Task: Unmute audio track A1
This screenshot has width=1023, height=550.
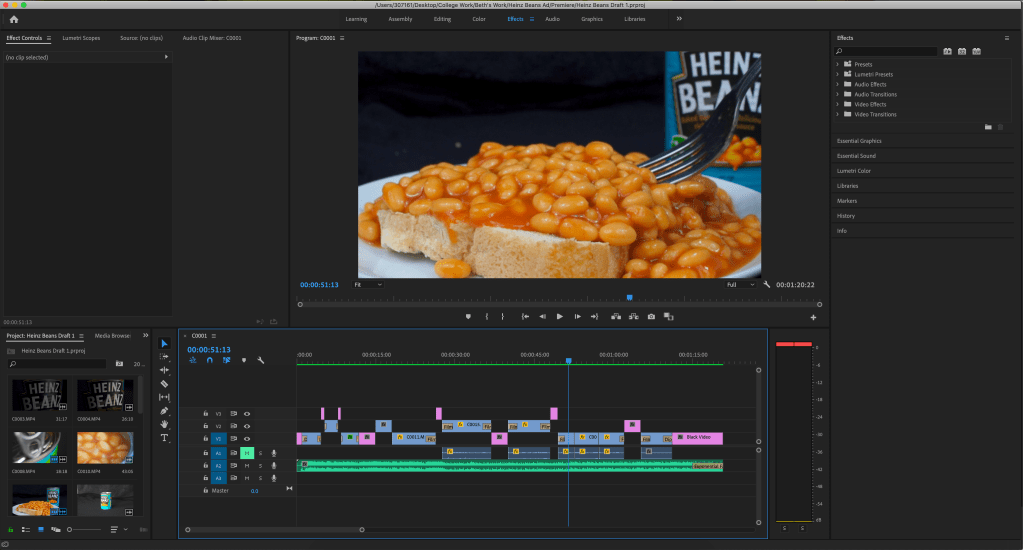Action: coord(247,453)
